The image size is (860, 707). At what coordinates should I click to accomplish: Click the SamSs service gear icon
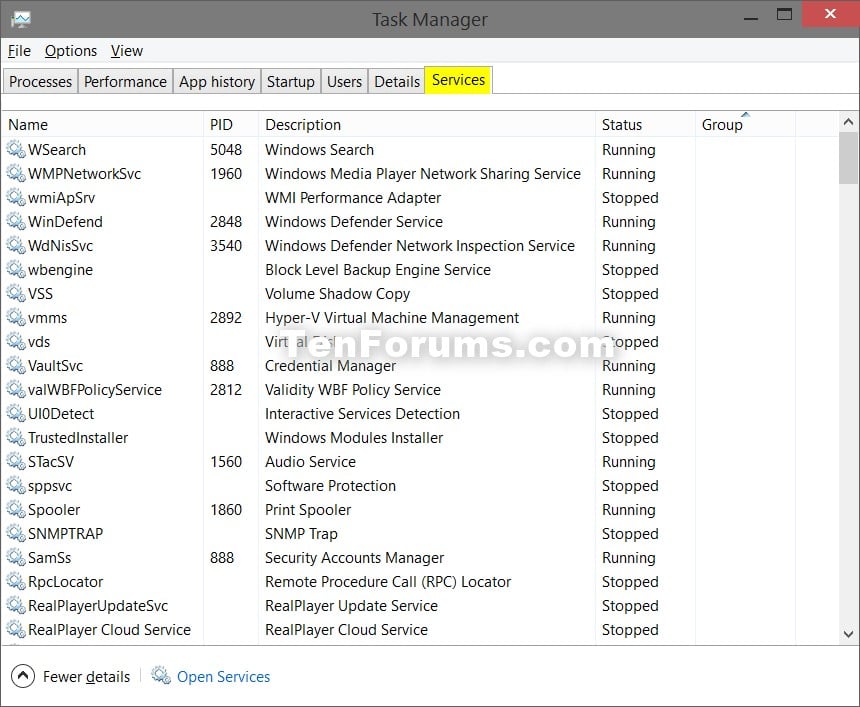(16, 557)
